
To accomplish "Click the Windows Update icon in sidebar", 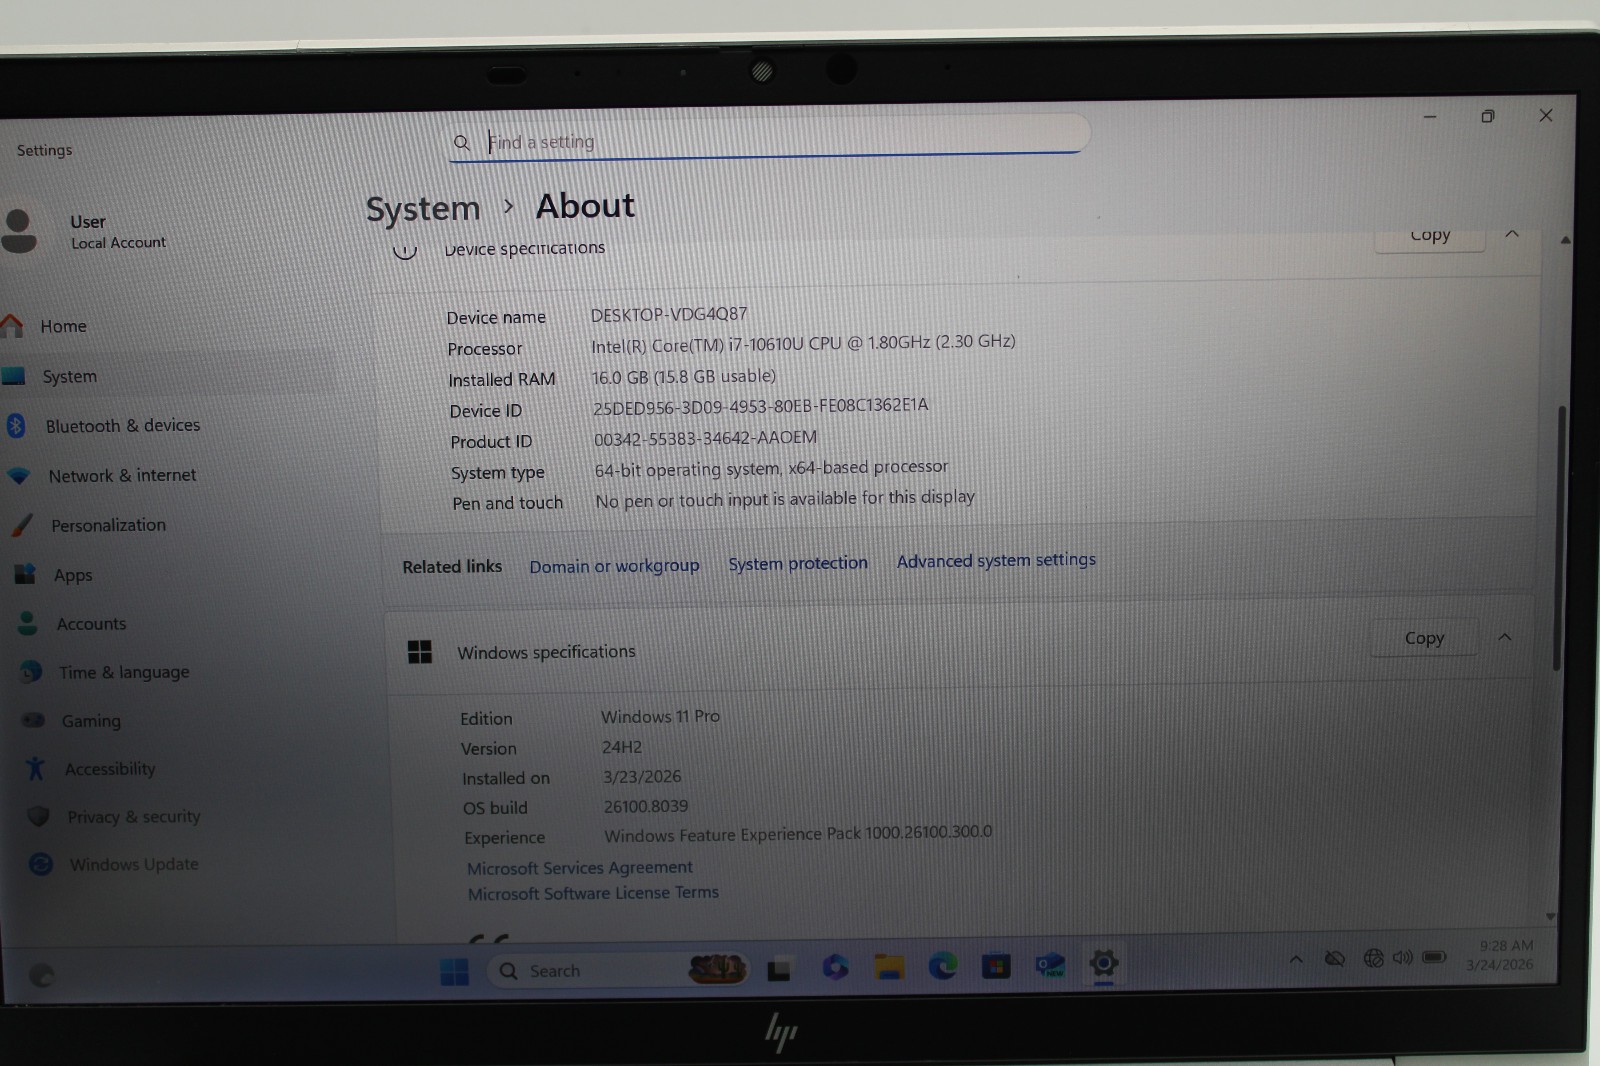I will pos(41,864).
